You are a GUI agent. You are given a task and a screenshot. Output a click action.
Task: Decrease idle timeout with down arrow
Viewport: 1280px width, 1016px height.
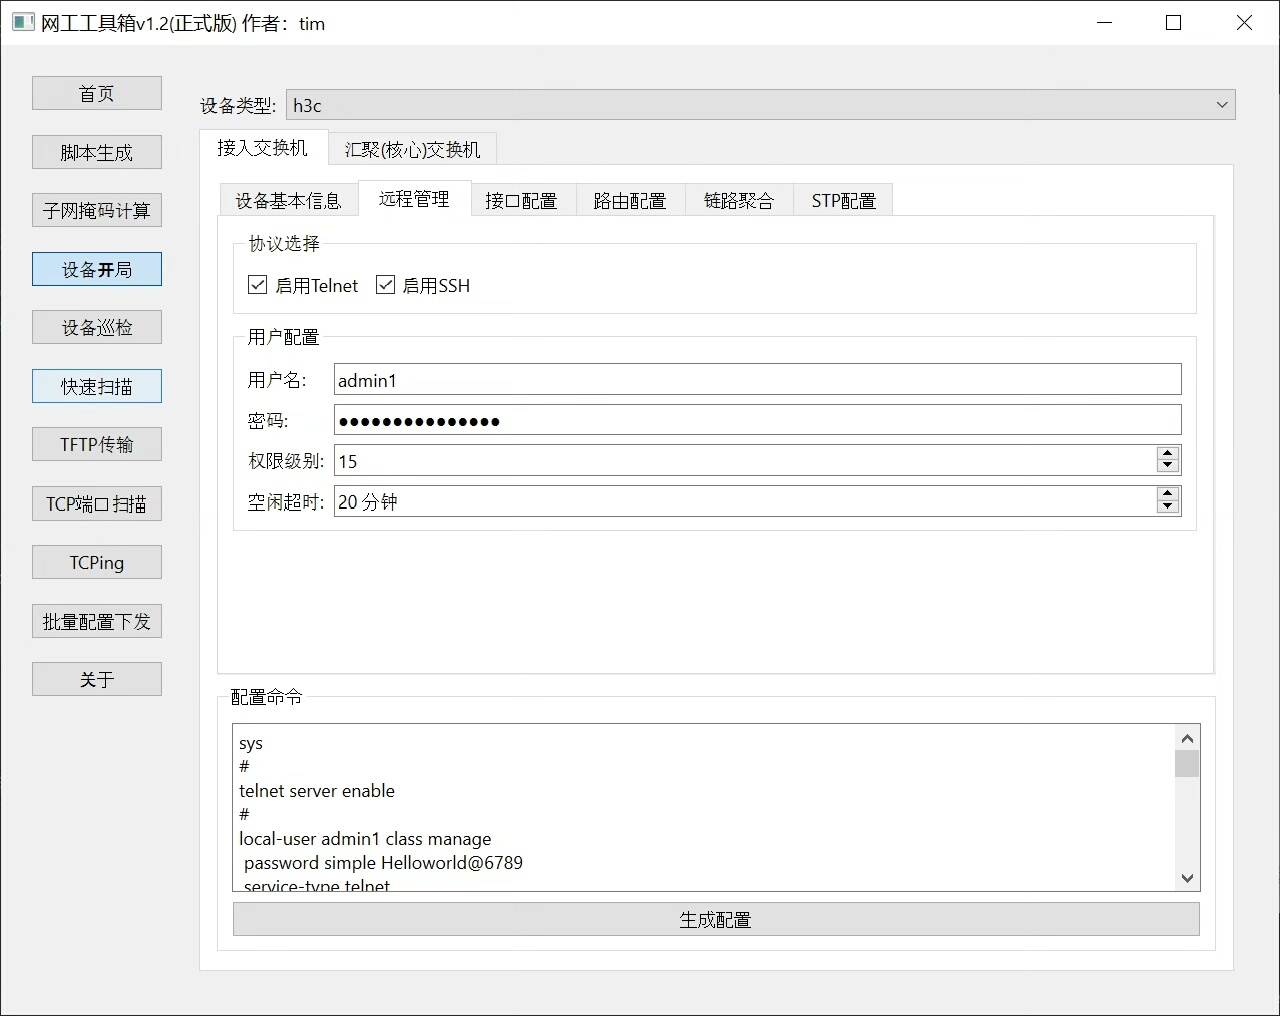point(1167,507)
